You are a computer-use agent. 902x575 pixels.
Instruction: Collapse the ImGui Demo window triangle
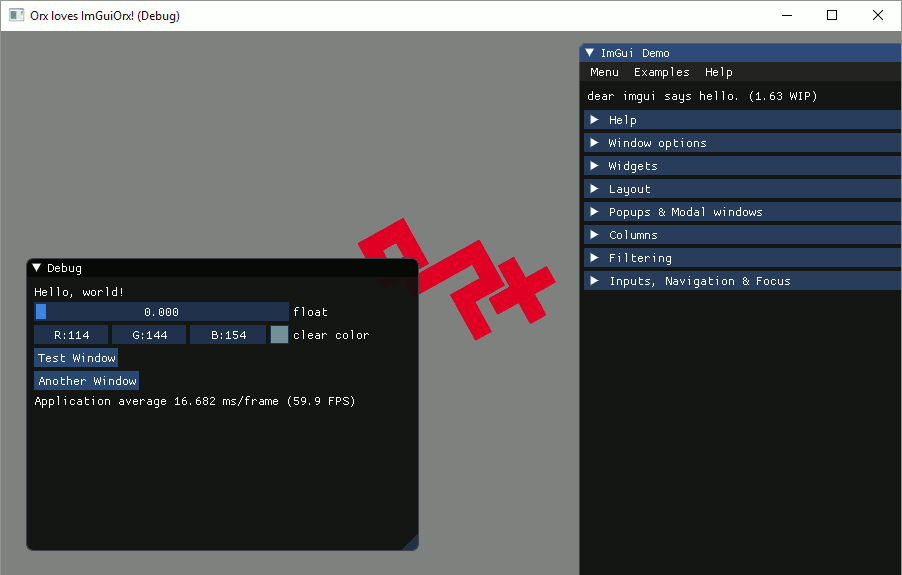[590, 53]
